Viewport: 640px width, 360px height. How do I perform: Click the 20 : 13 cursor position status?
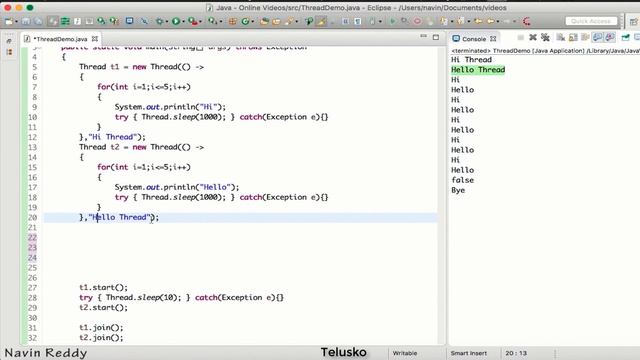[x=516, y=353]
